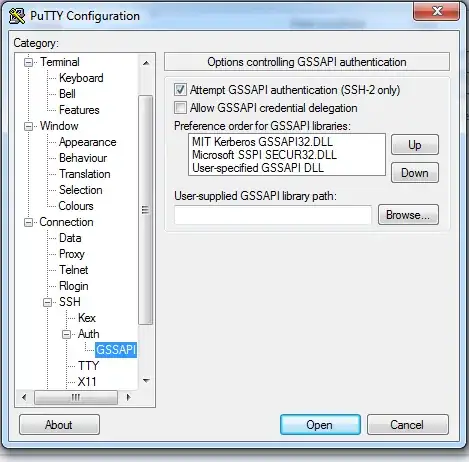Image resolution: width=469 pixels, height=462 pixels.
Task: Select X11 under SSH
Action: click(x=87, y=382)
